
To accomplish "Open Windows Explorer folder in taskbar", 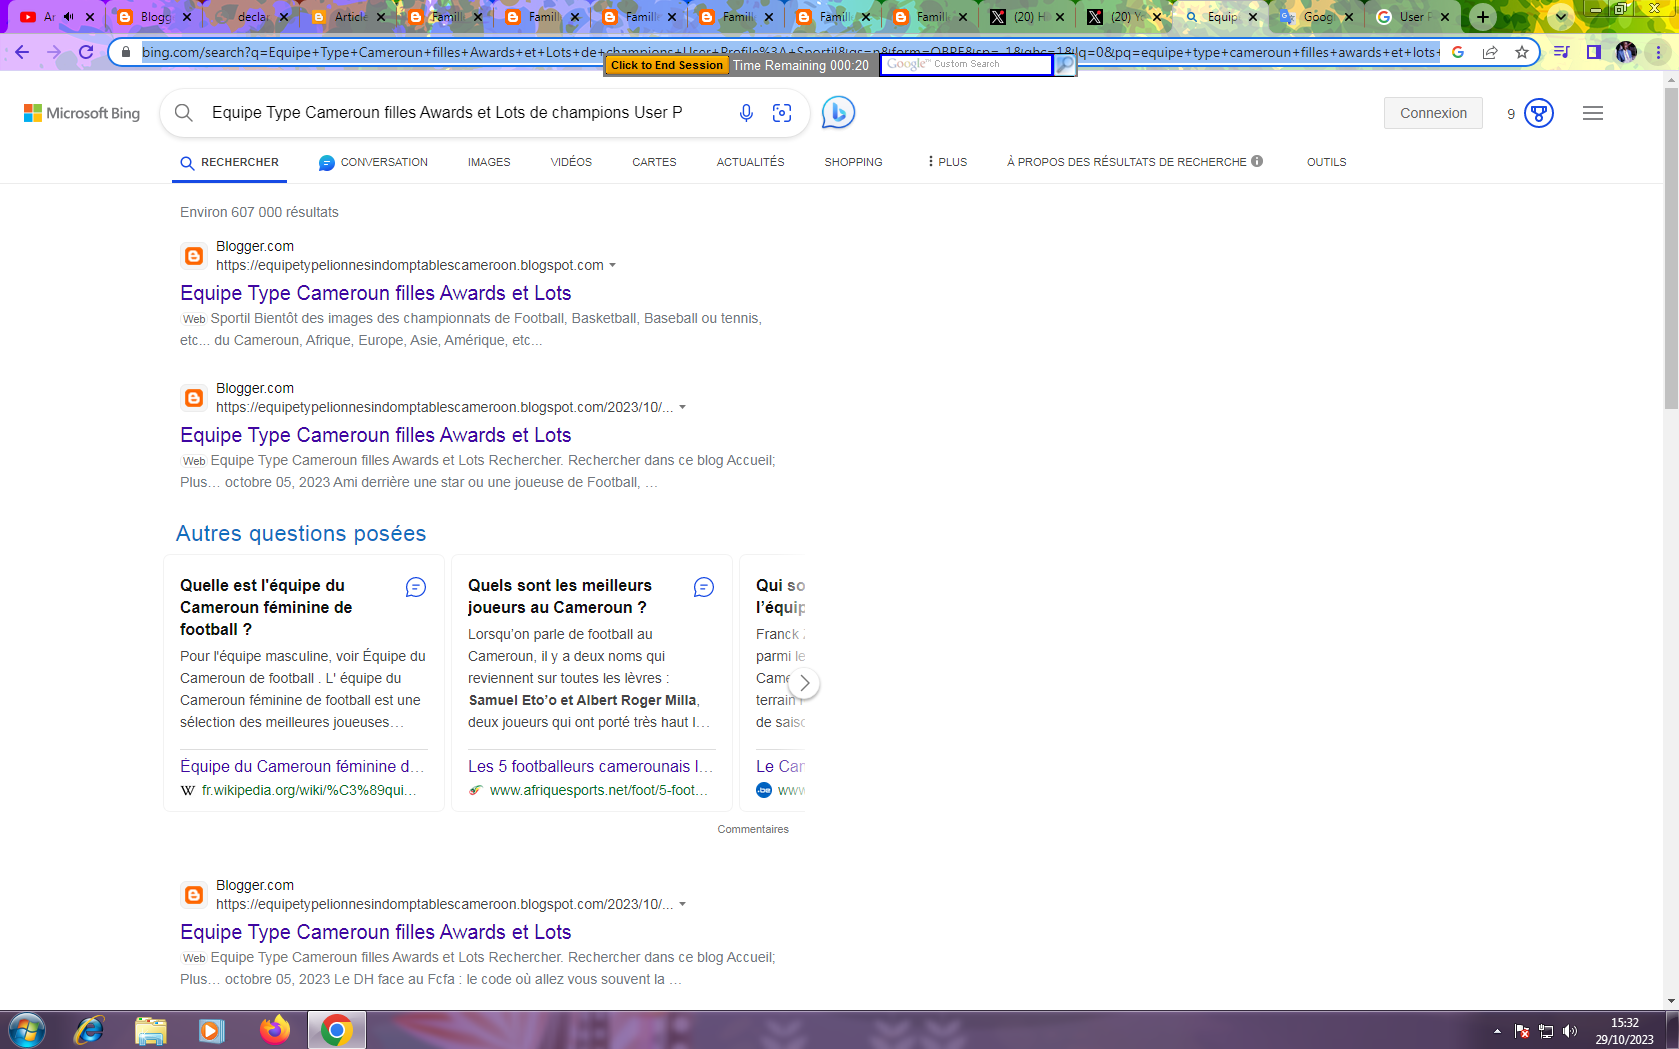I will [x=150, y=1030].
